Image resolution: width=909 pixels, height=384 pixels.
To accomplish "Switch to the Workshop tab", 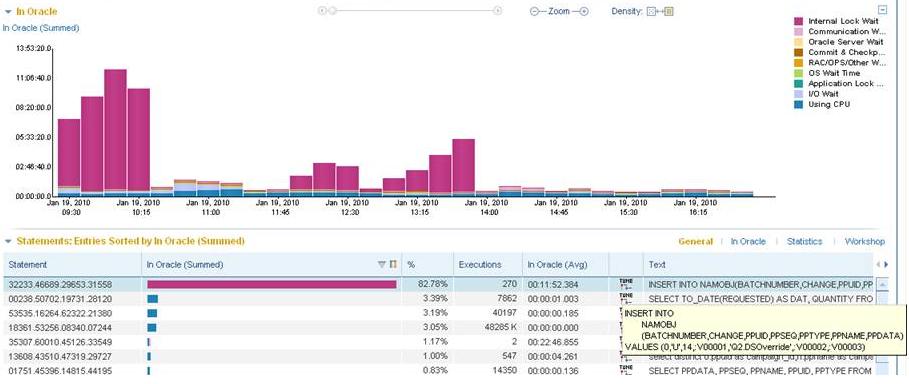I will pyautogui.click(x=864, y=241).
